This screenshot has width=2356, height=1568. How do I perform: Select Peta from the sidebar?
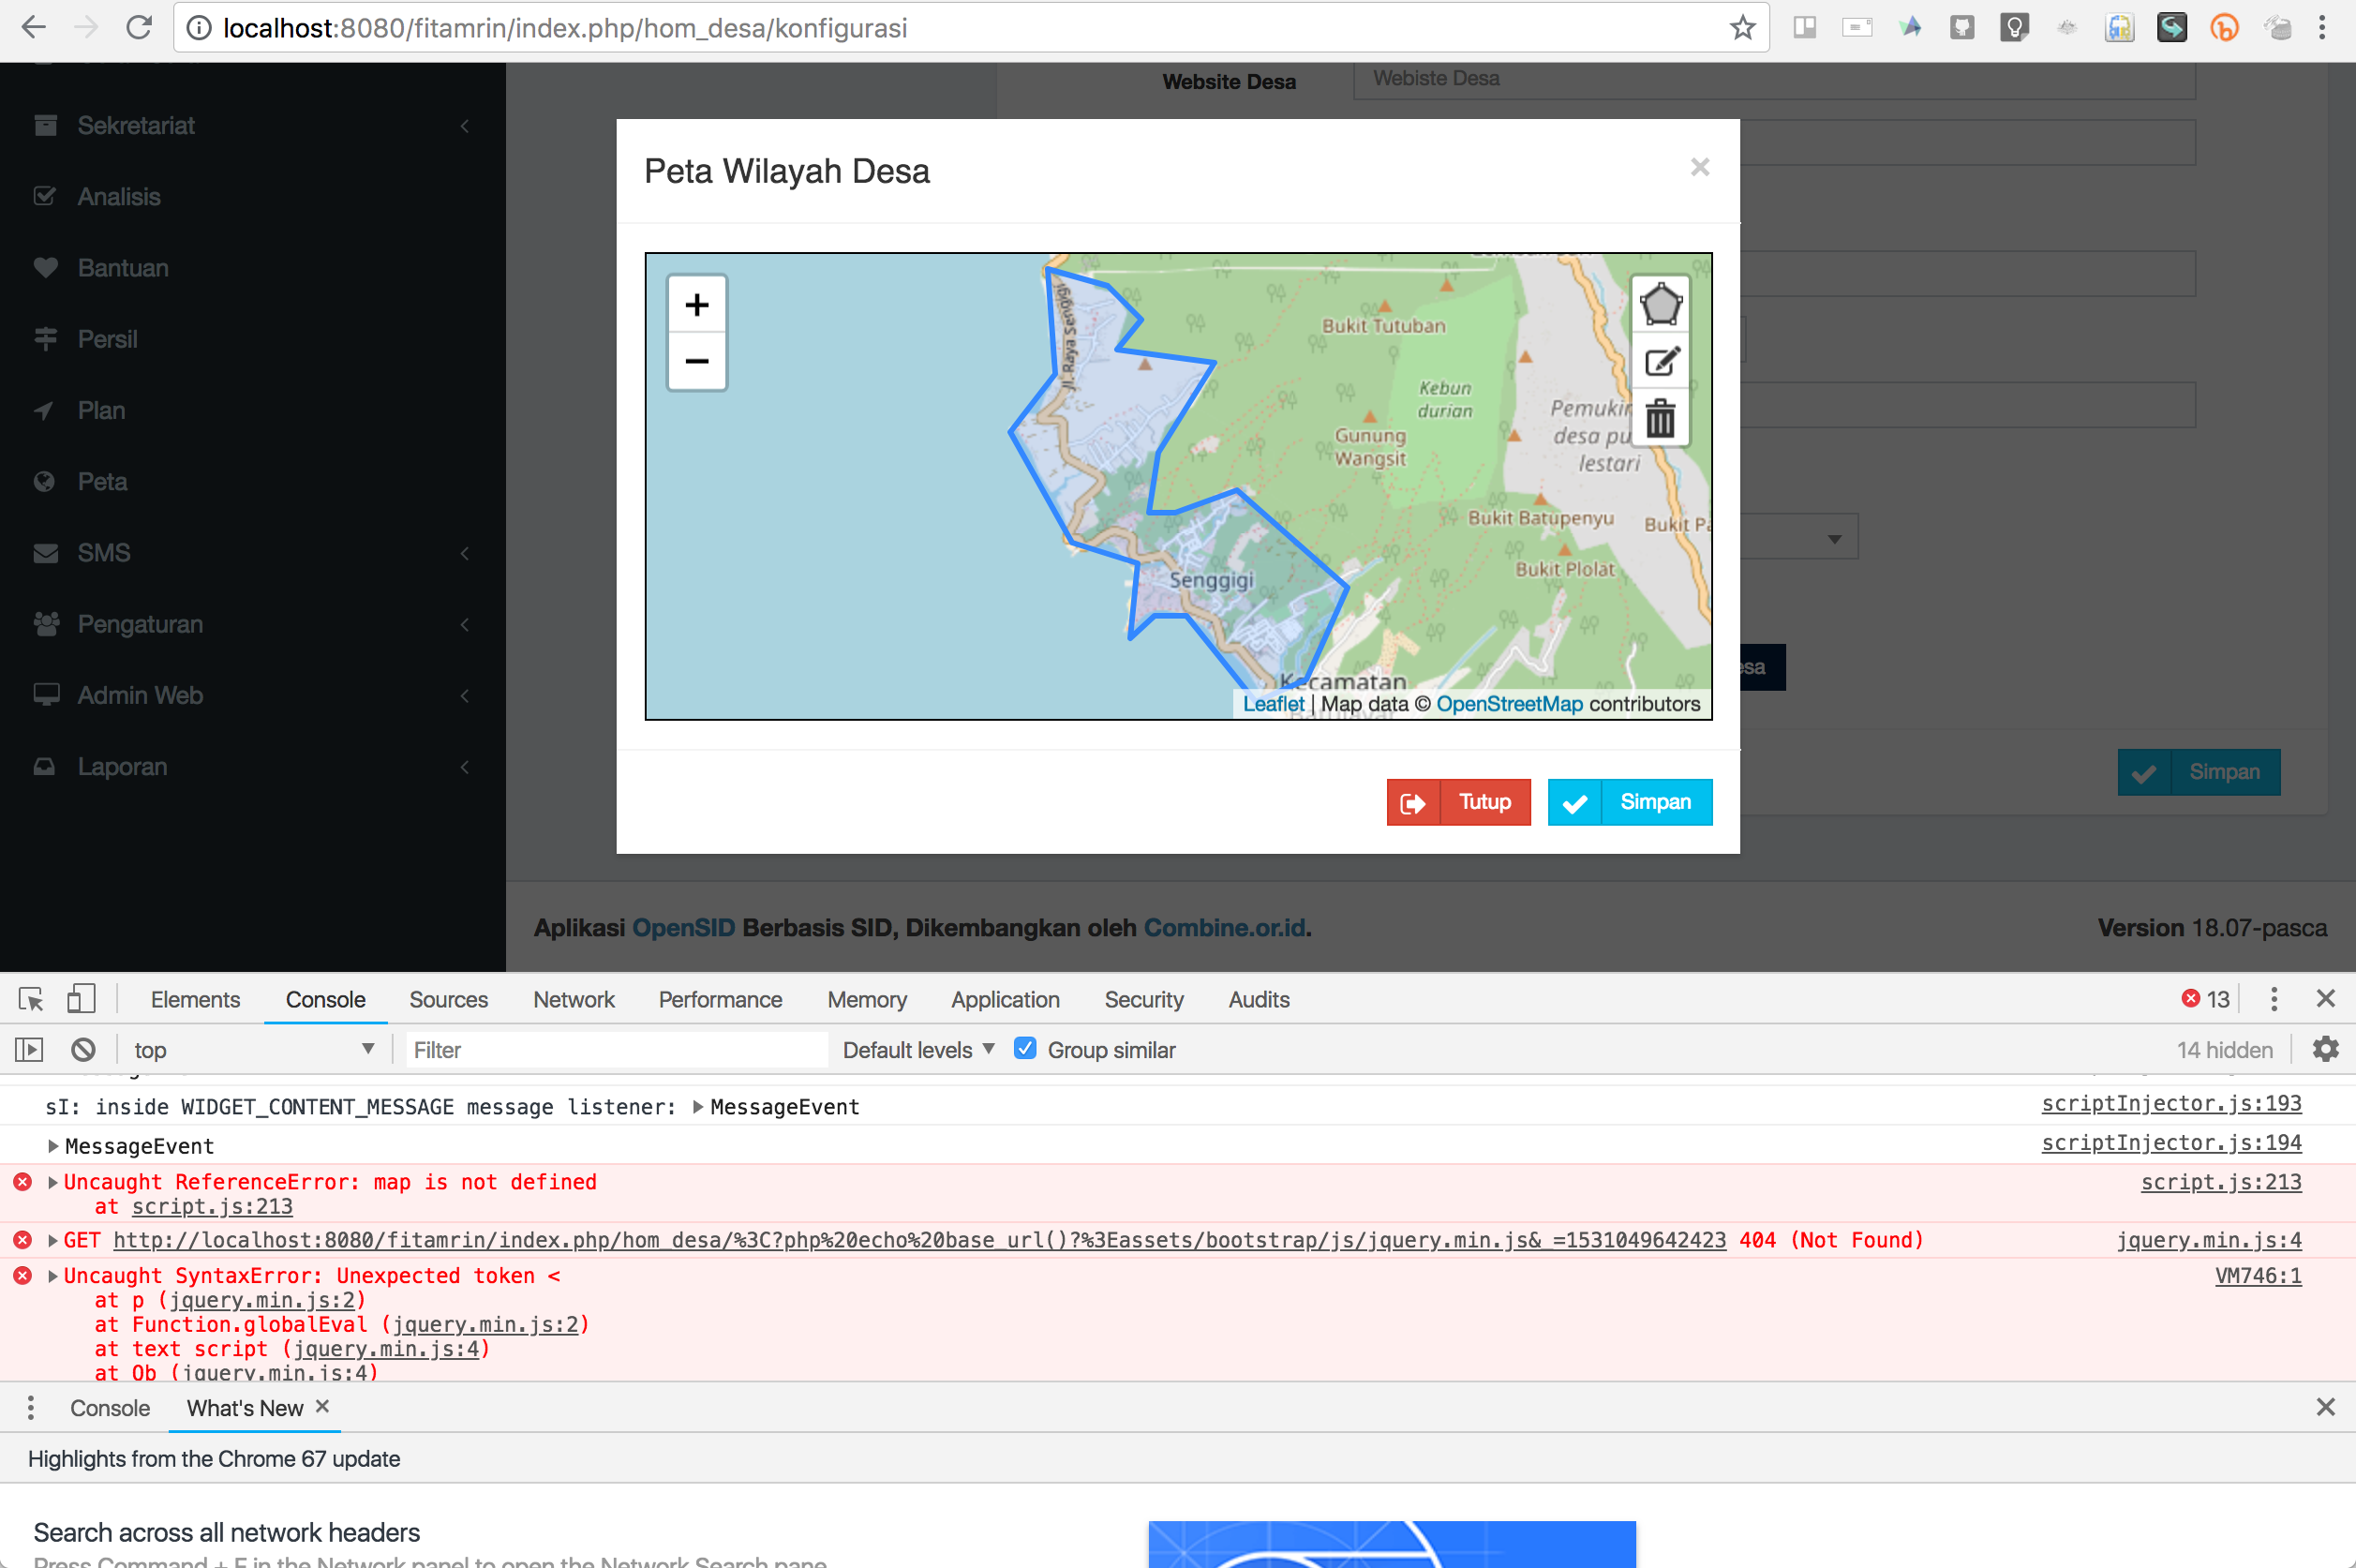click(103, 481)
